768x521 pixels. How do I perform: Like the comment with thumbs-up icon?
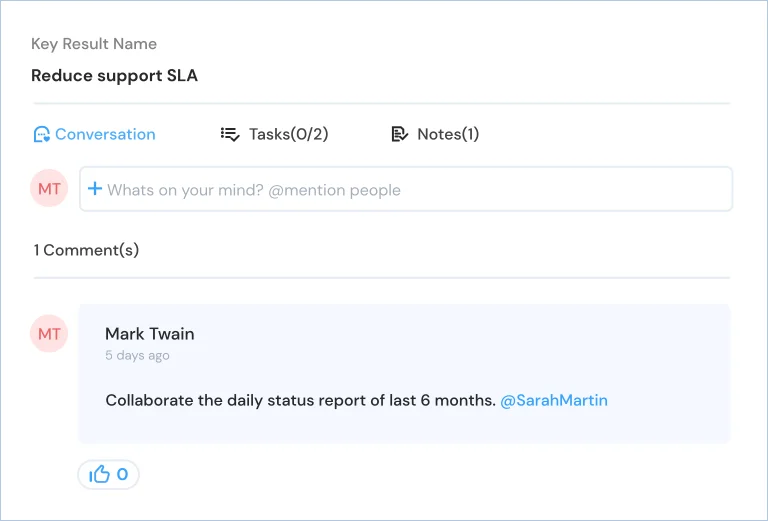(99, 474)
